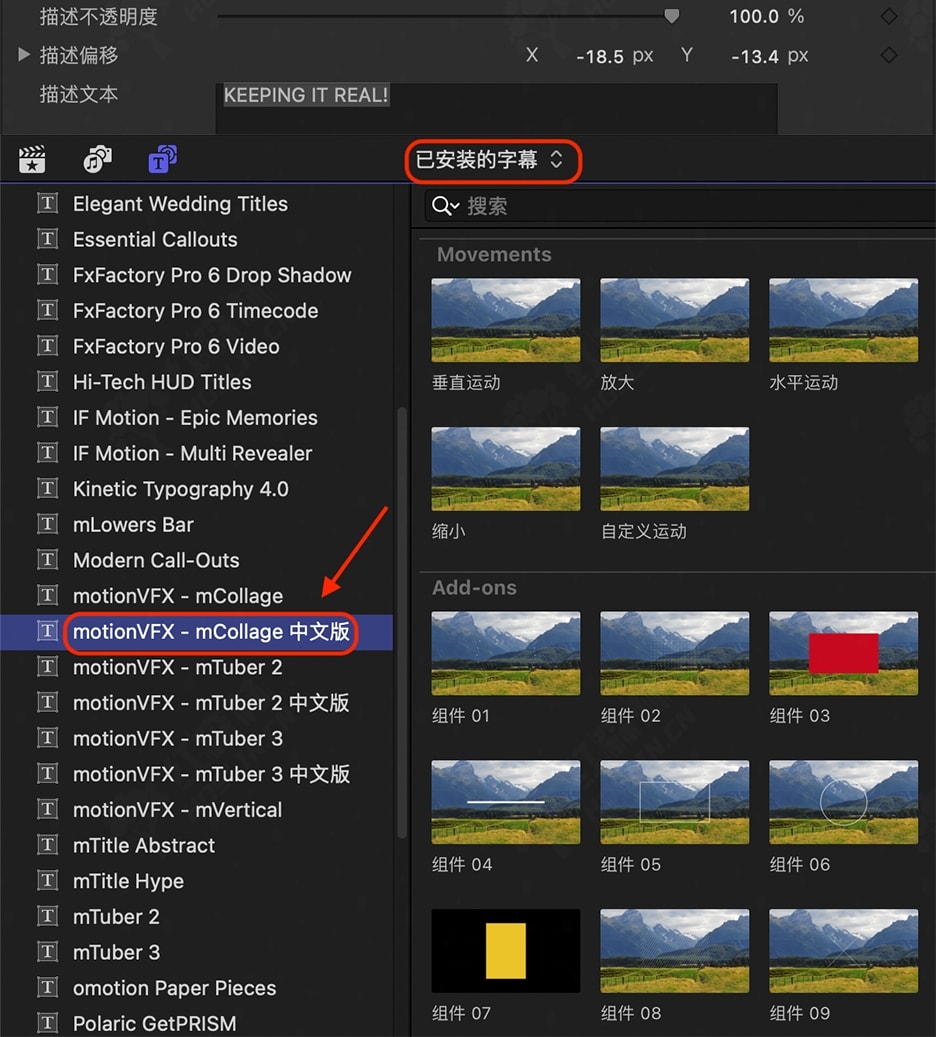This screenshot has height=1037, width=936.
Task: Click the titles sidebar vertical scrollbar
Action: click(x=402, y=622)
